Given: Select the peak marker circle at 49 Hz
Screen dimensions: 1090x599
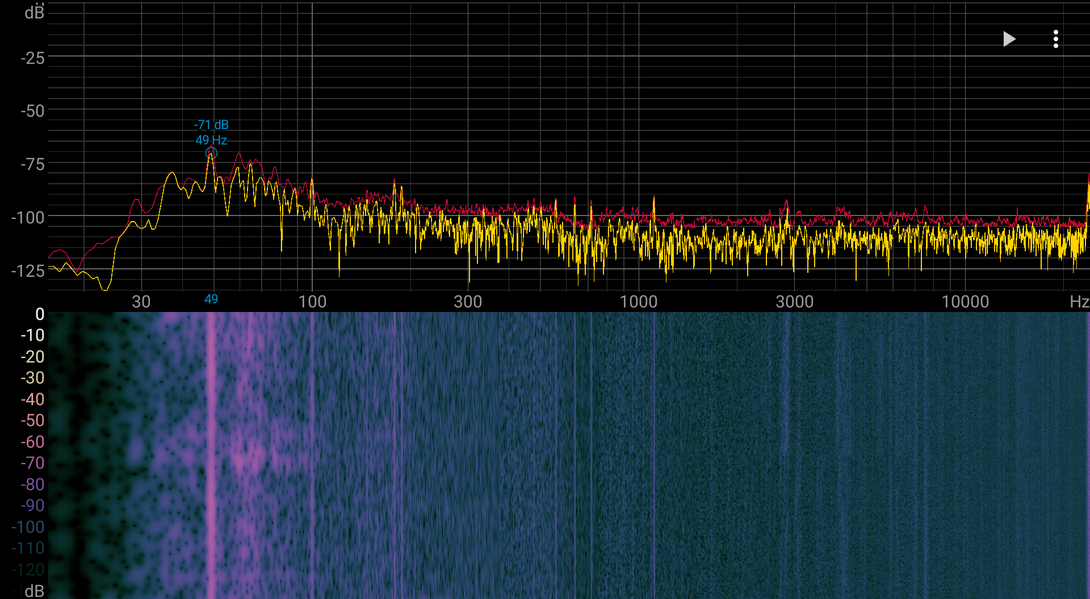Looking at the screenshot, I should [211, 154].
